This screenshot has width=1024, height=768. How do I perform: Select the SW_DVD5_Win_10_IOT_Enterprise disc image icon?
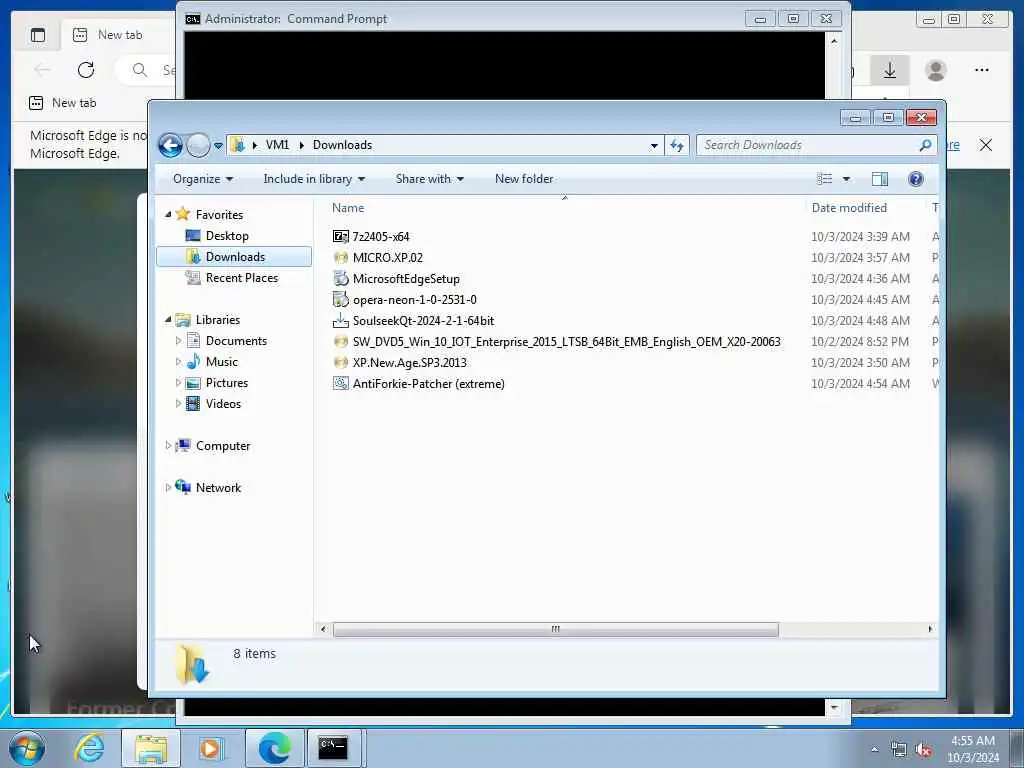(340, 342)
